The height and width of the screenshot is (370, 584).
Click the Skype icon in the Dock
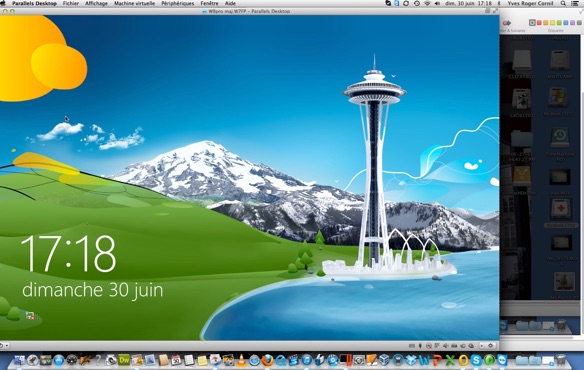(x=476, y=360)
